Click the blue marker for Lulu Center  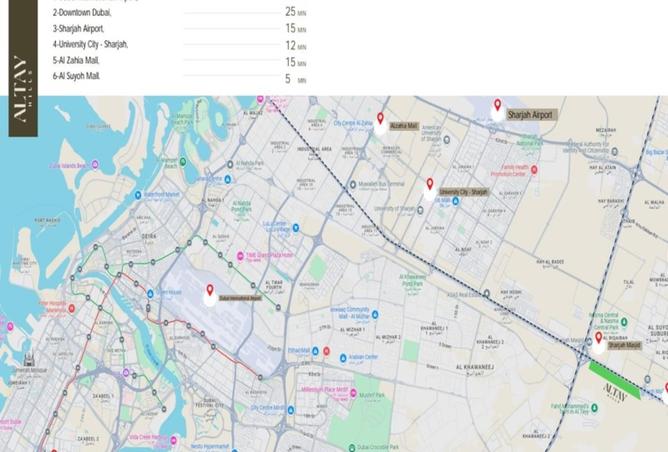click(296, 227)
